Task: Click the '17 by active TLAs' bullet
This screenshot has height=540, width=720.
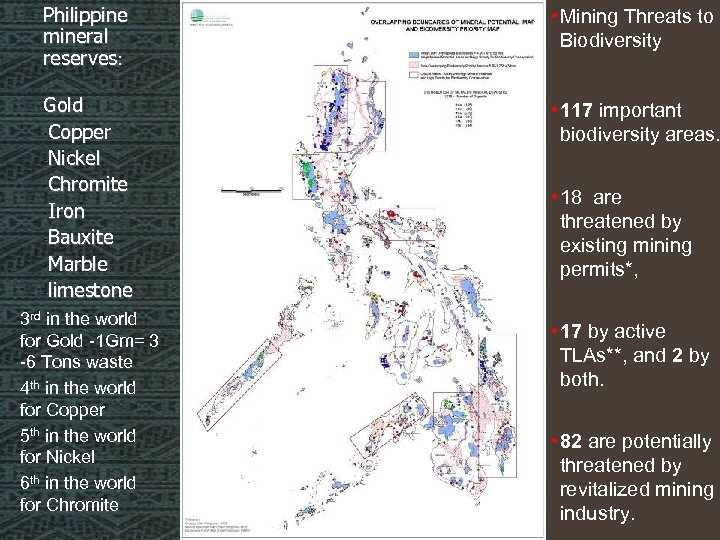Action: click(x=634, y=355)
